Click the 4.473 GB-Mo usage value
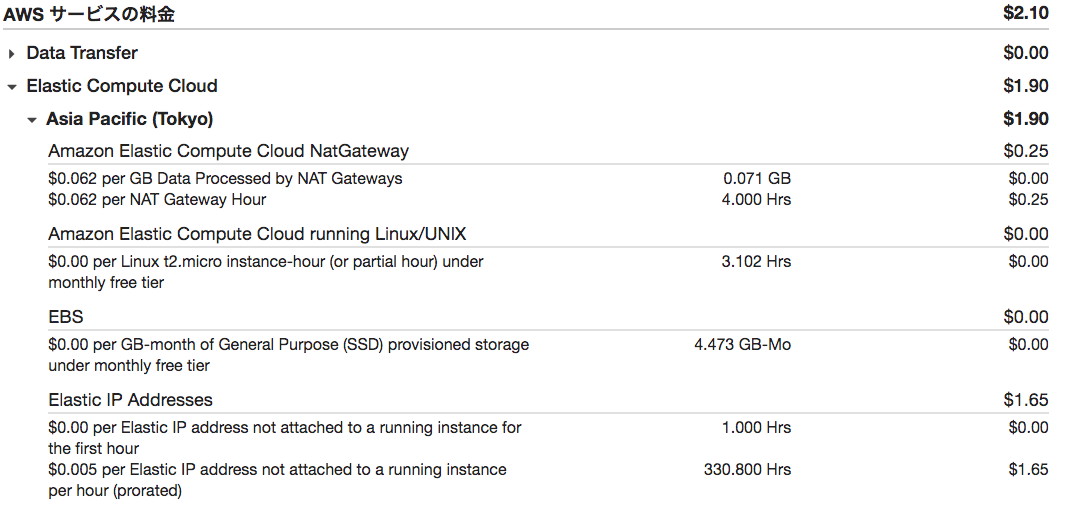This screenshot has width=1070, height=505. click(742, 345)
